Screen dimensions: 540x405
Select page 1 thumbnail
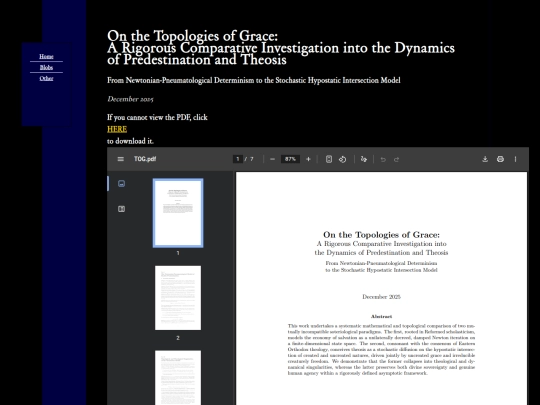[178, 213]
